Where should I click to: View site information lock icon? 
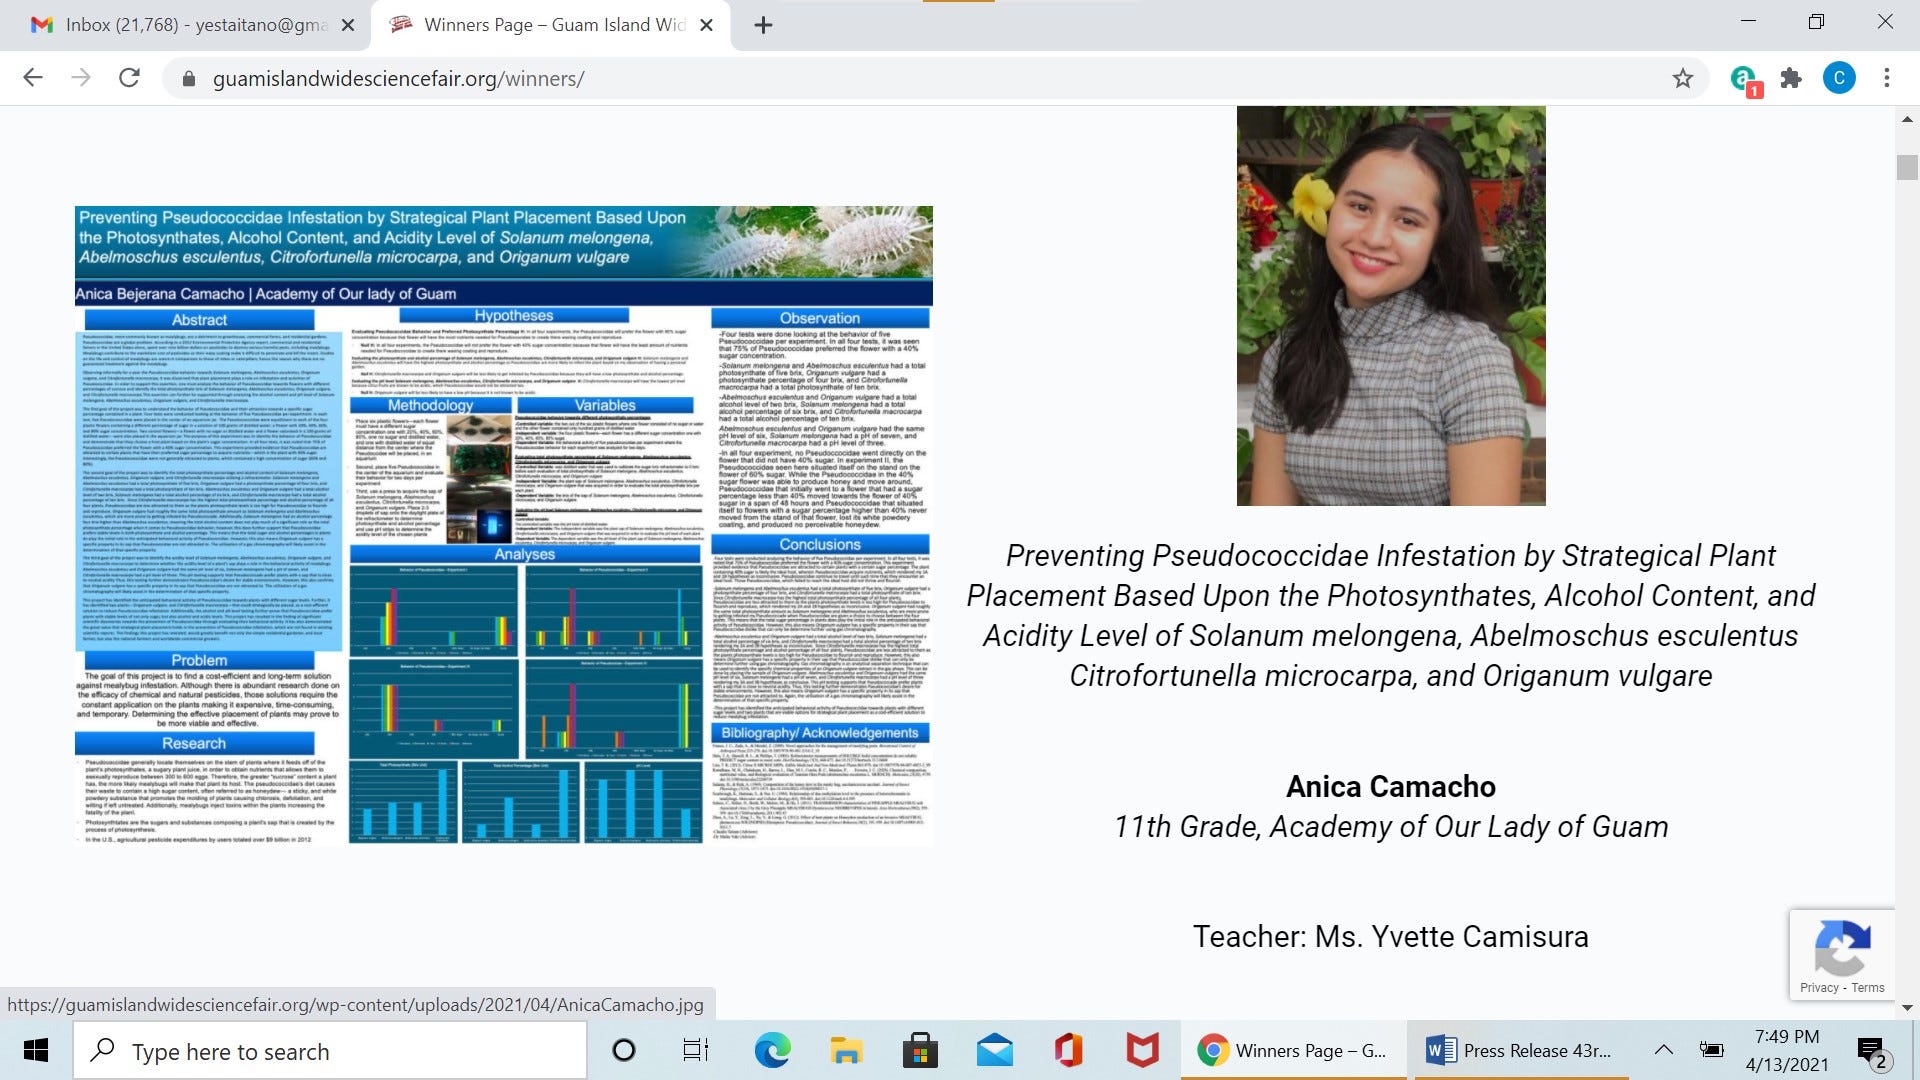pos(188,79)
